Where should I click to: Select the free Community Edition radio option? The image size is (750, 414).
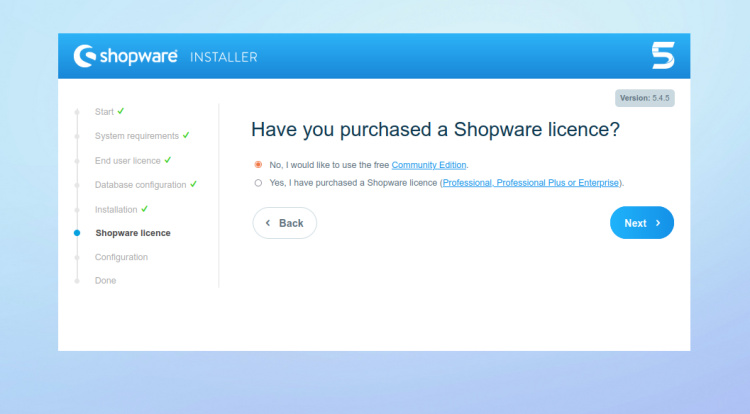[258, 164]
